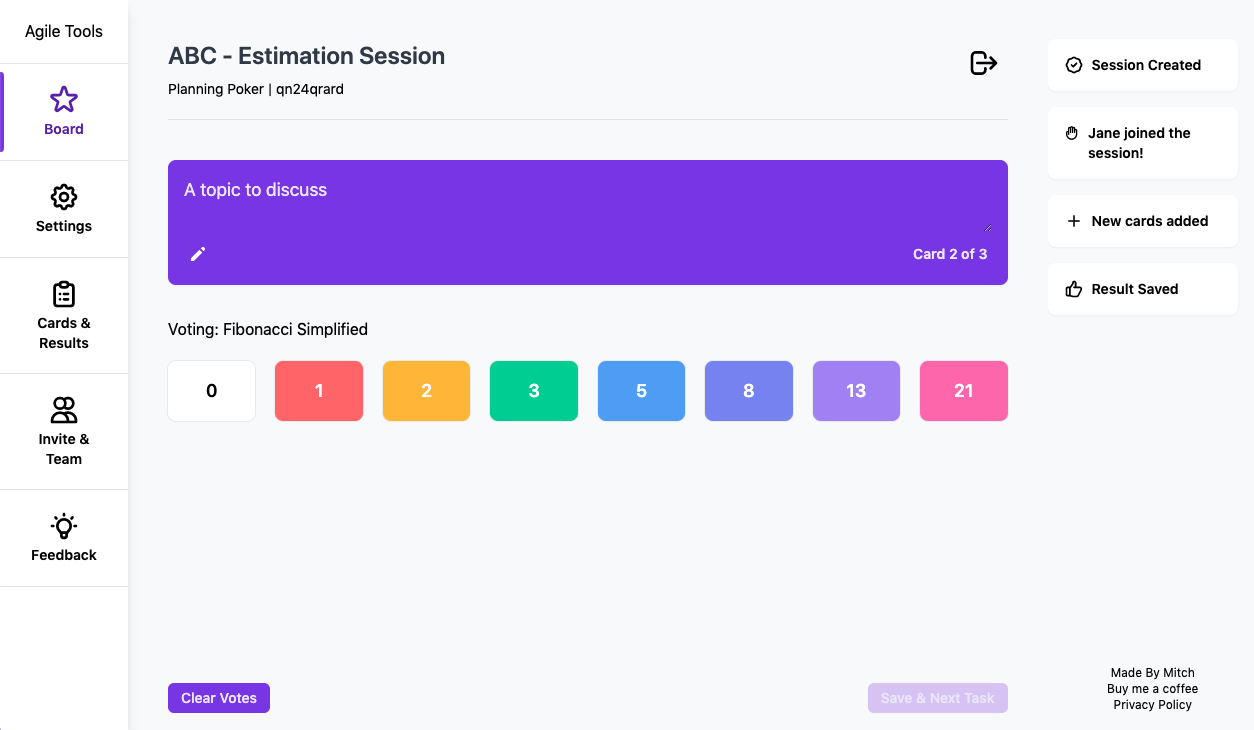The image size is (1254, 730).
Task: Edit the topic using the pencil icon
Action: 197,254
